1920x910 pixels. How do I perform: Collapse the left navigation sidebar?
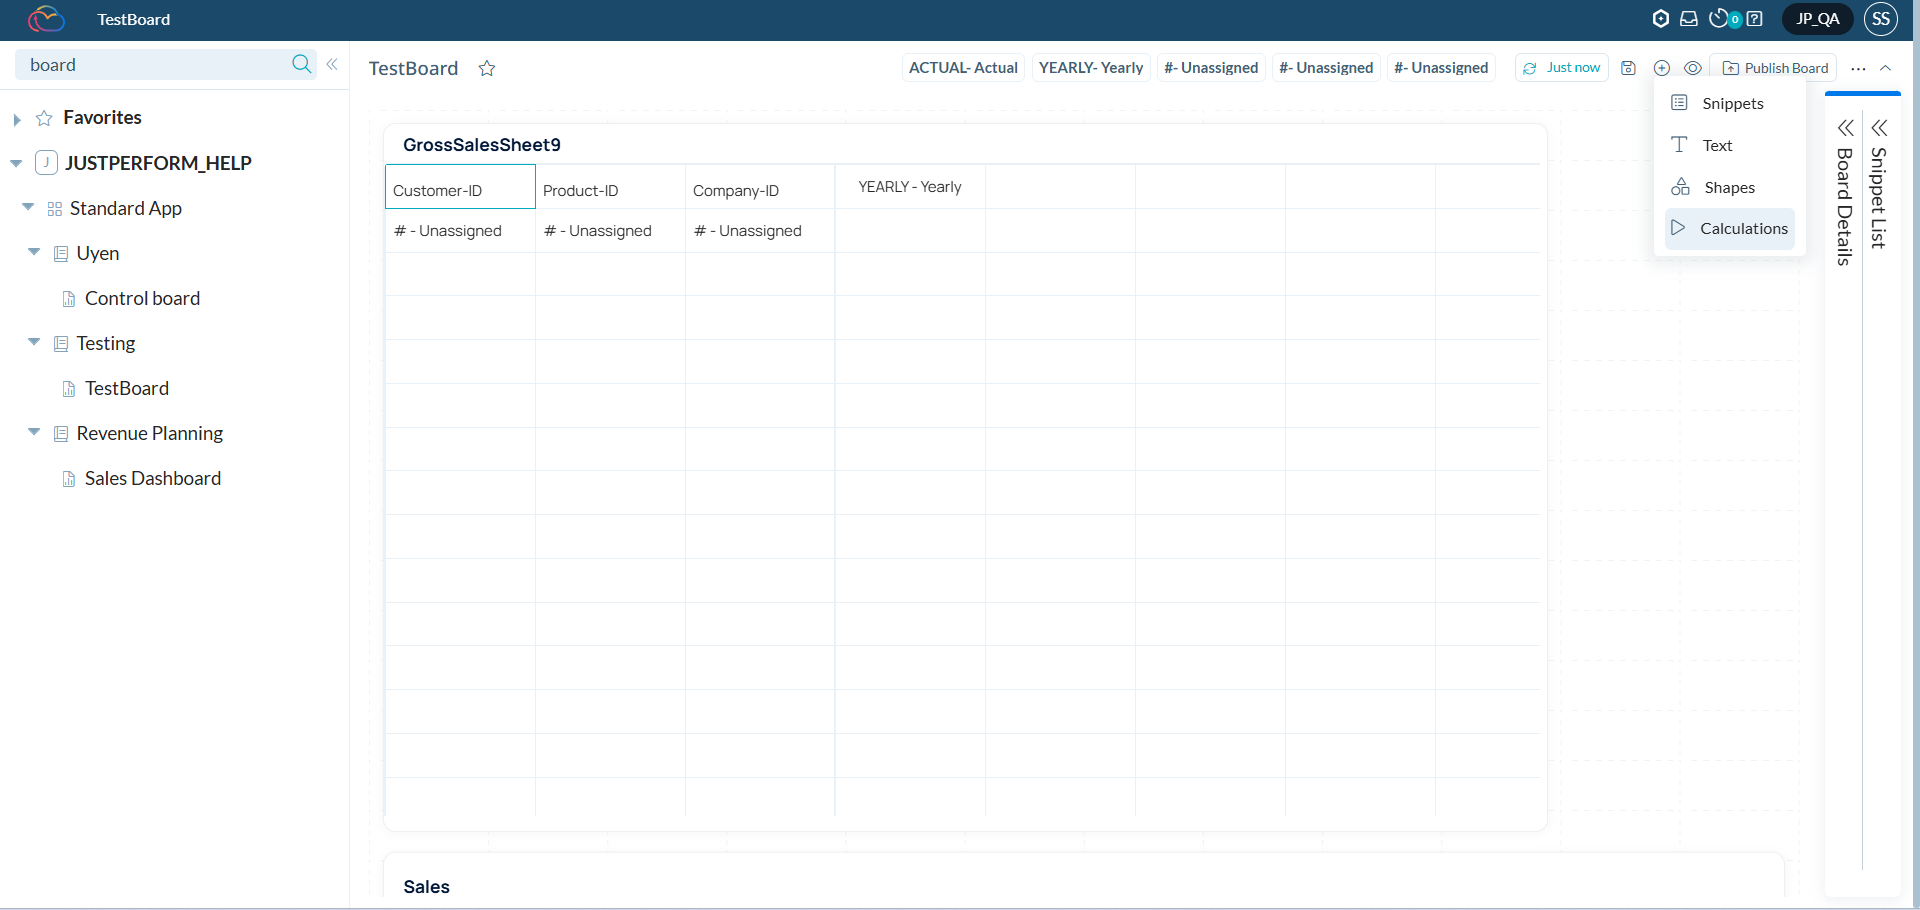332,64
